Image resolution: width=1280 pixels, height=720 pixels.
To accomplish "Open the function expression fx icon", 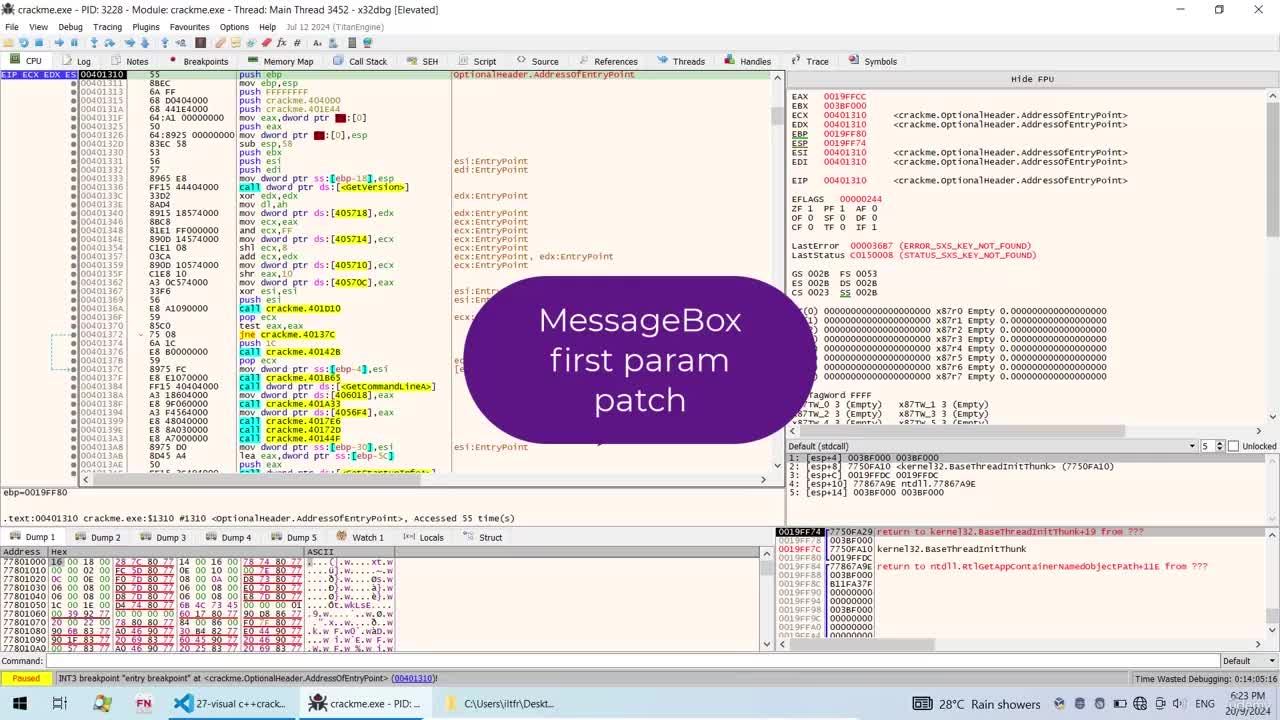I will 282,43.
